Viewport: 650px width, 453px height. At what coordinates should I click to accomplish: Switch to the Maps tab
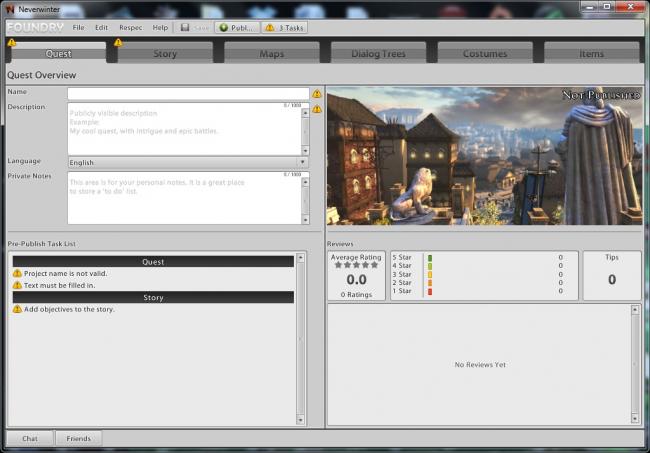(272, 53)
